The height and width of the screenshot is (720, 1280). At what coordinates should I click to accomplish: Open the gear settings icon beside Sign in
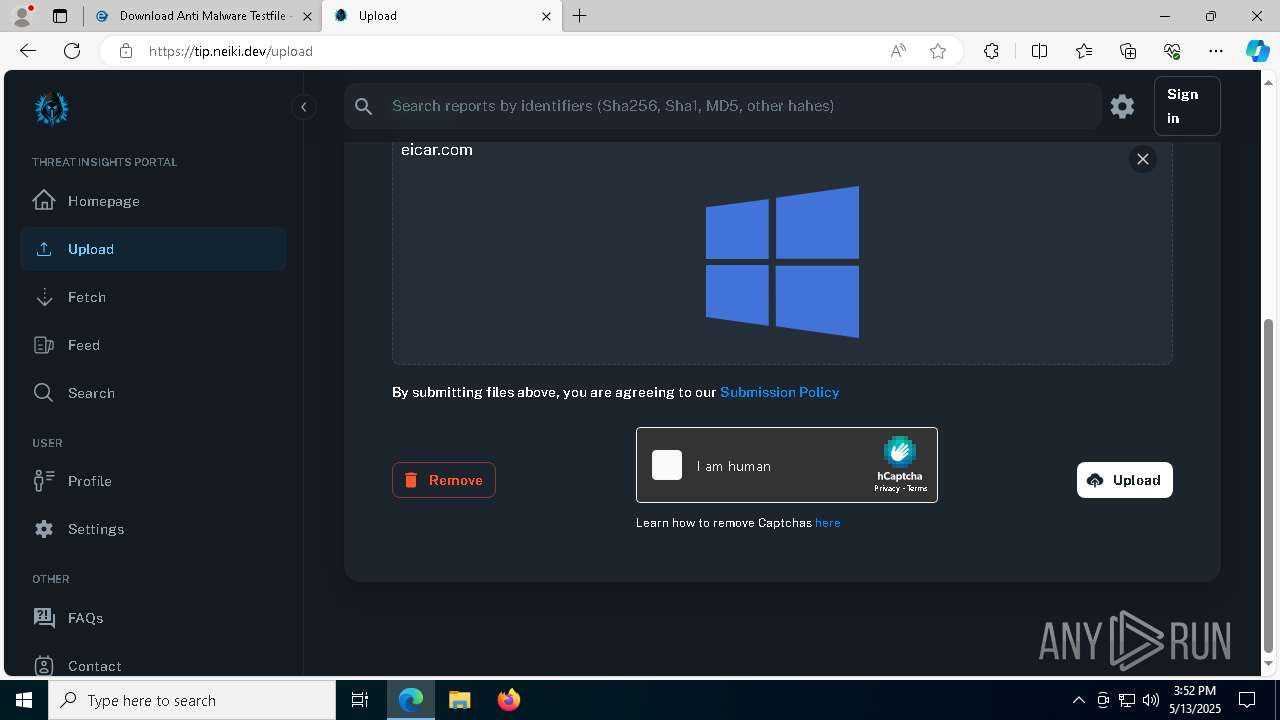pos(1122,106)
